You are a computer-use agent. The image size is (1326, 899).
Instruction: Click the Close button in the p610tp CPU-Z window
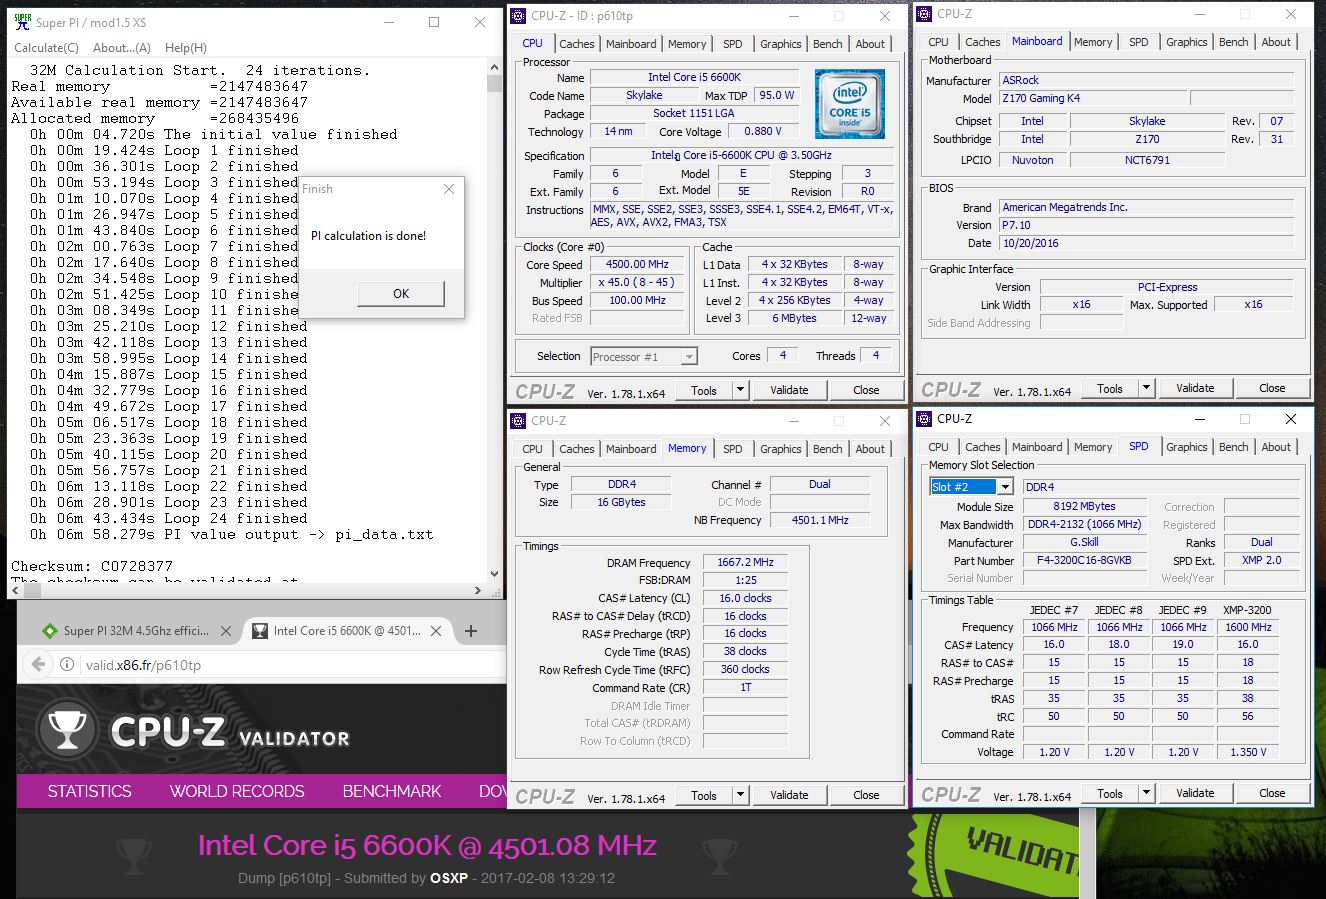tap(866, 390)
